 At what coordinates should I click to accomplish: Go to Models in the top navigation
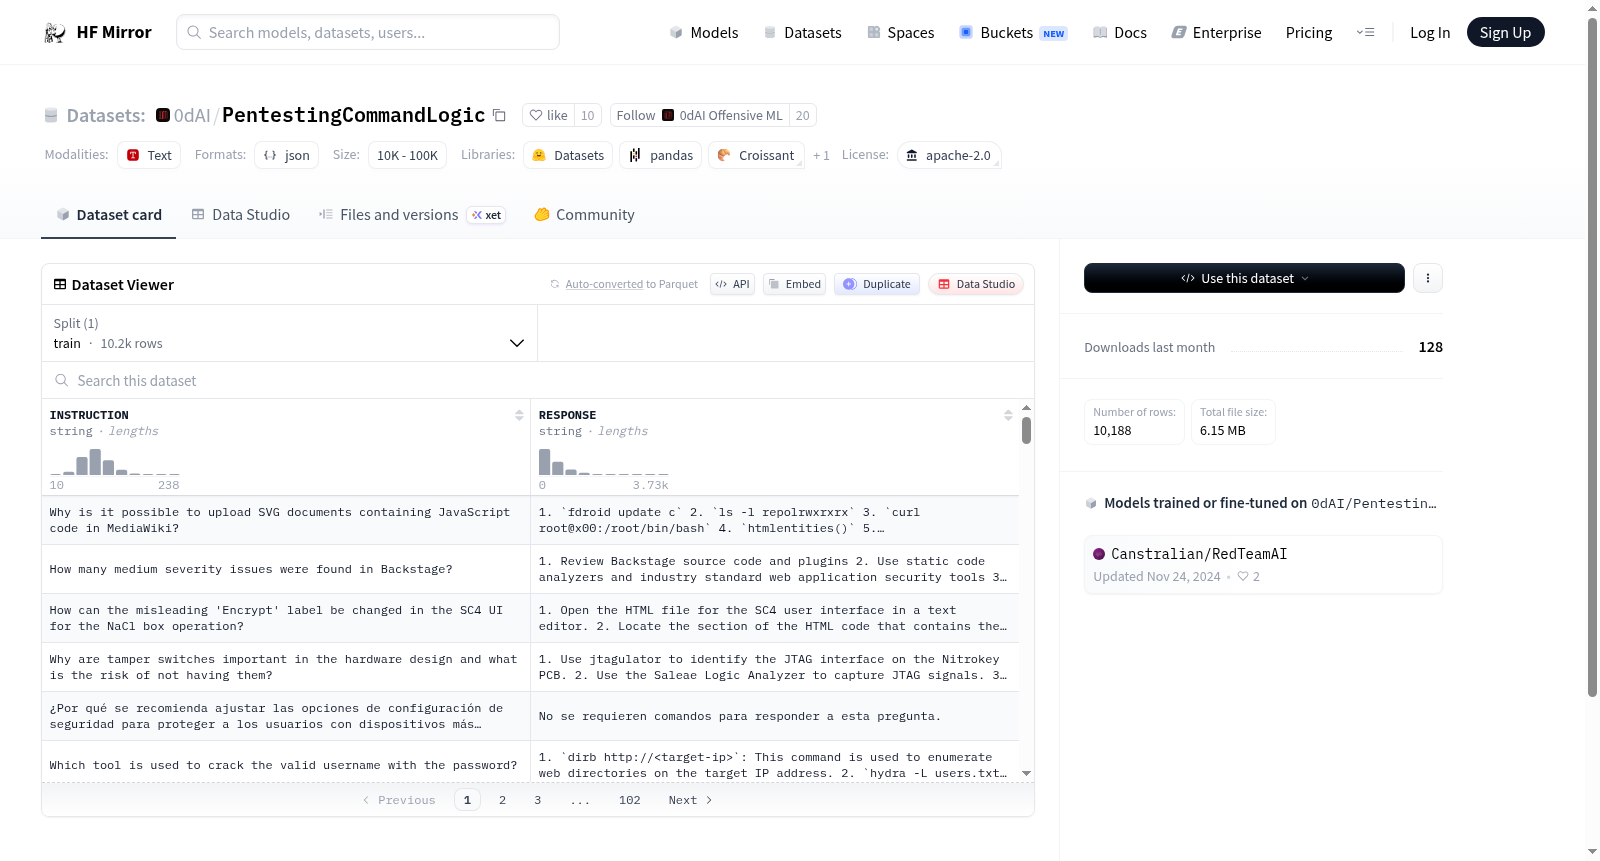coord(704,32)
